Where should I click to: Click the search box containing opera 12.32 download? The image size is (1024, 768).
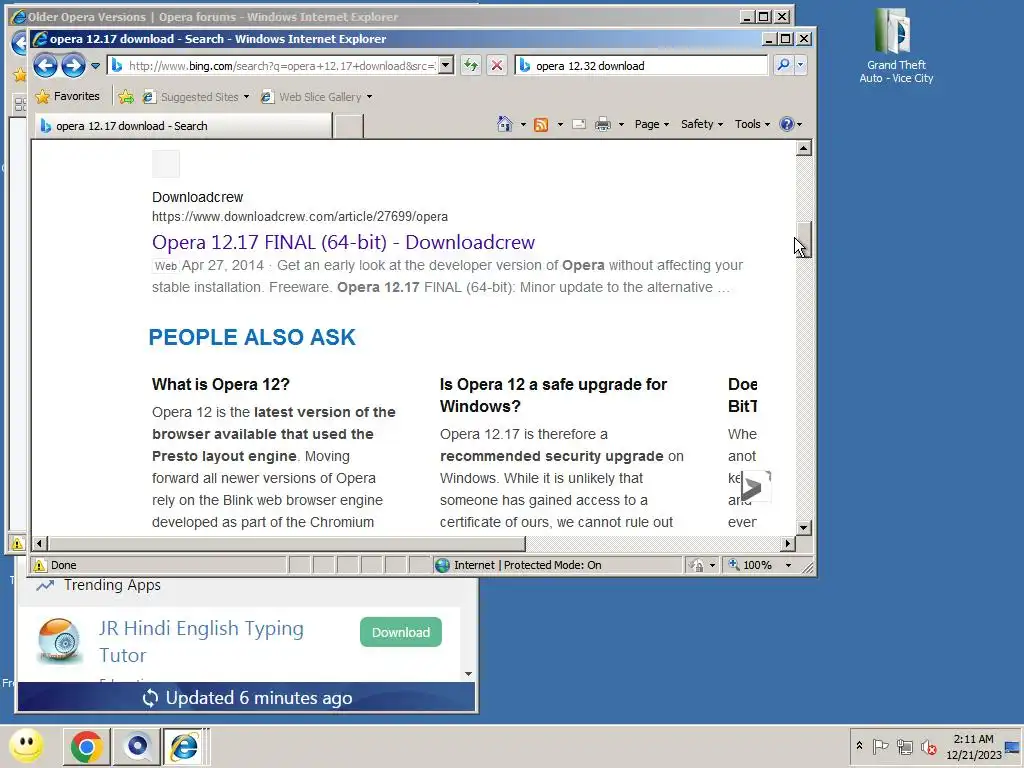[641, 65]
